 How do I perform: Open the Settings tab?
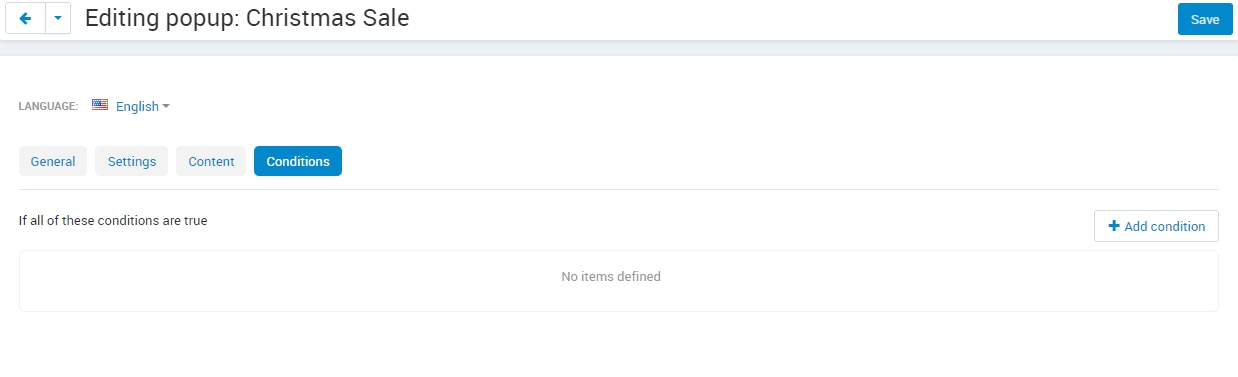132,161
